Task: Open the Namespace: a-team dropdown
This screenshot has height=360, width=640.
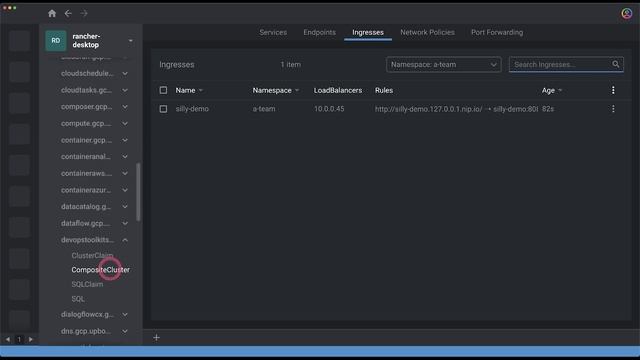Action: coord(444,64)
